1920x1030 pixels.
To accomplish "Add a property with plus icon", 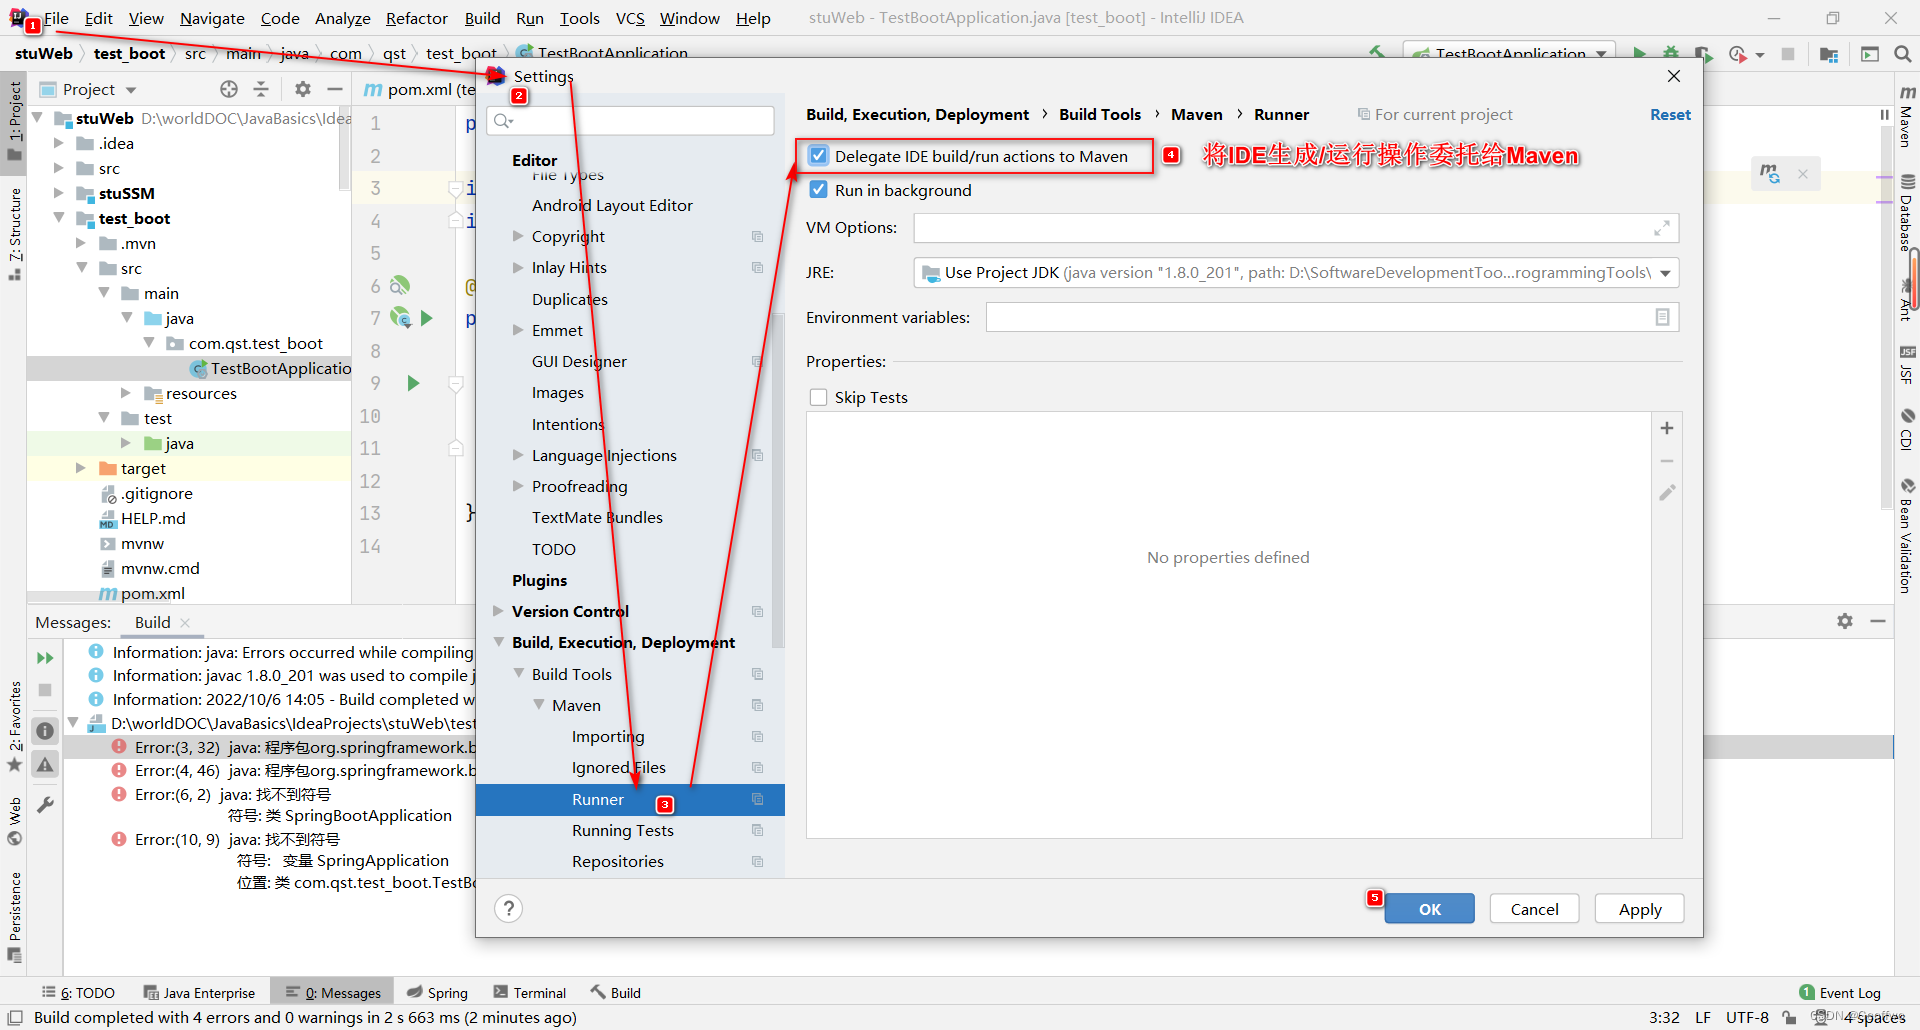I will click(1667, 428).
